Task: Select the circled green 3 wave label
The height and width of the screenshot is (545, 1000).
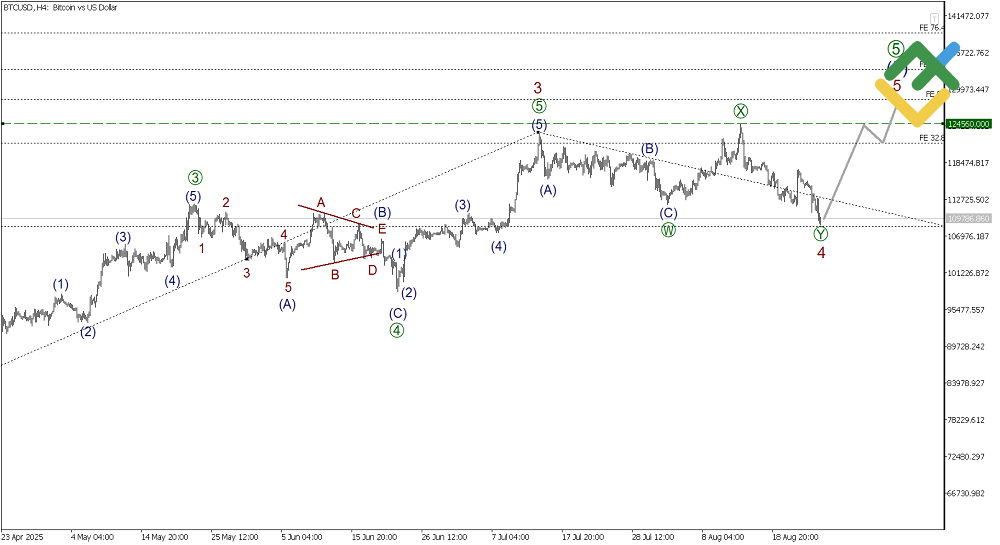Action: [x=195, y=178]
